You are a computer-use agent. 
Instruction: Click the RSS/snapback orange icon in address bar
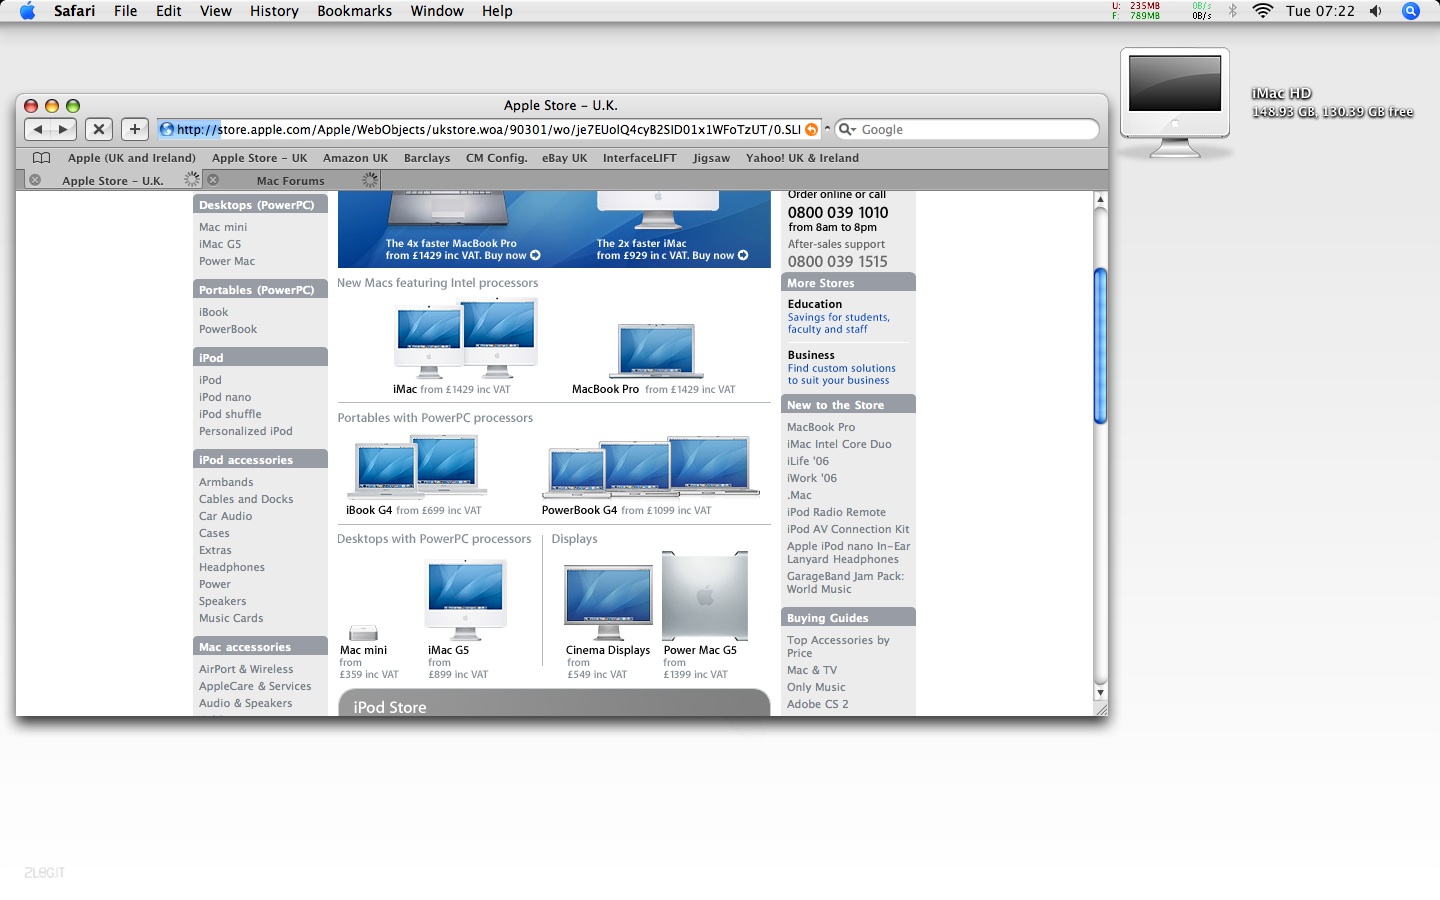(x=812, y=129)
